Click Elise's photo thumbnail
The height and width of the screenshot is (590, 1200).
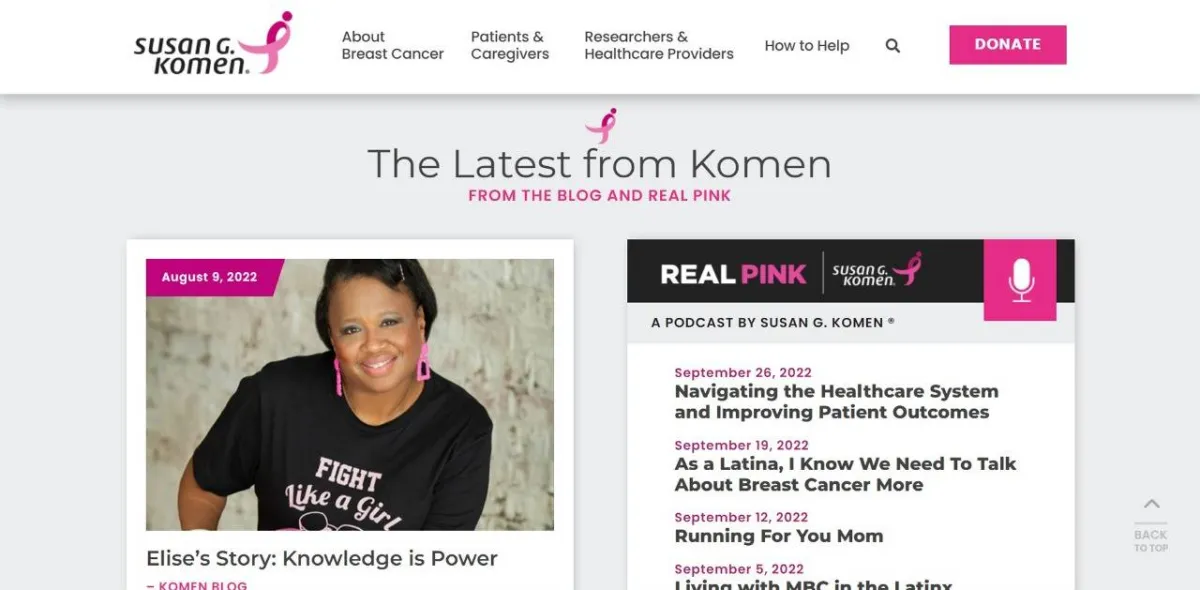tap(350, 395)
